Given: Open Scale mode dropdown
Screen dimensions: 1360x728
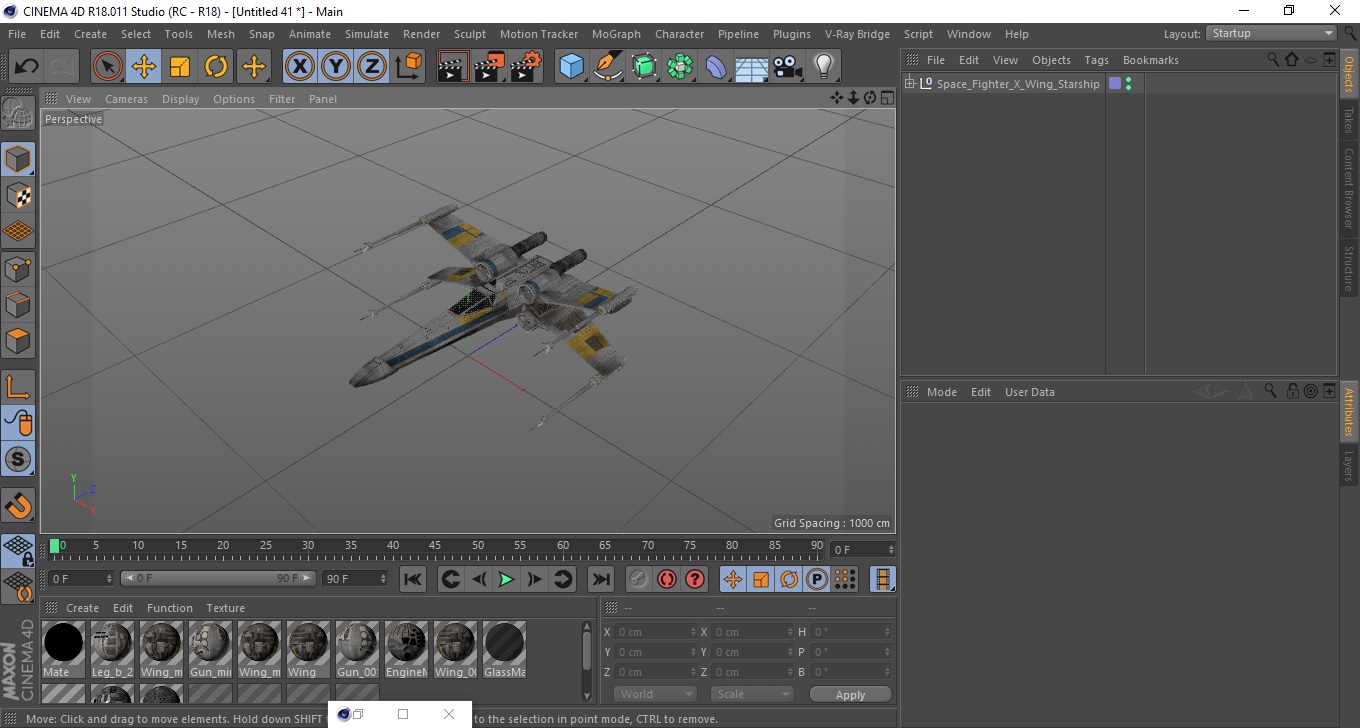Looking at the screenshot, I should click(752, 694).
